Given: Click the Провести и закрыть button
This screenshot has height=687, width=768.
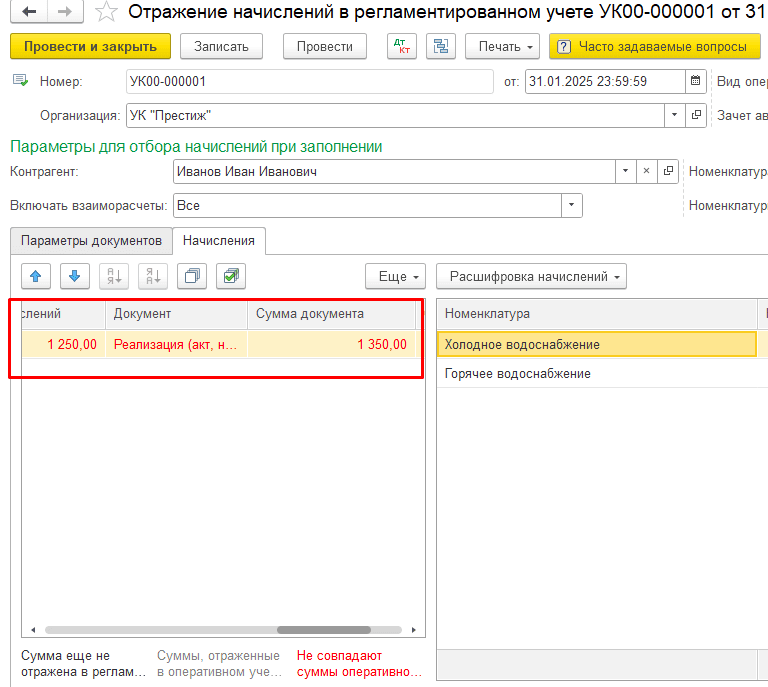Looking at the screenshot, I should click(90, 47).
